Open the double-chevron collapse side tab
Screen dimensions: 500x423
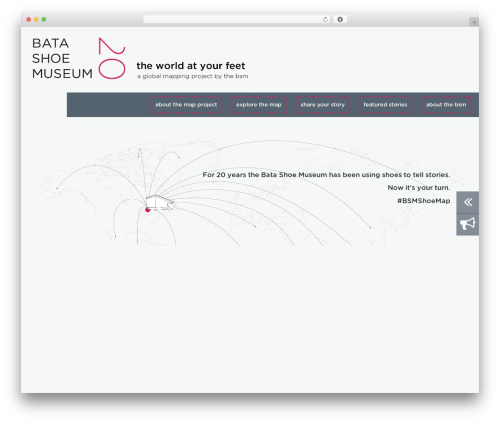(x=468, y=202)
